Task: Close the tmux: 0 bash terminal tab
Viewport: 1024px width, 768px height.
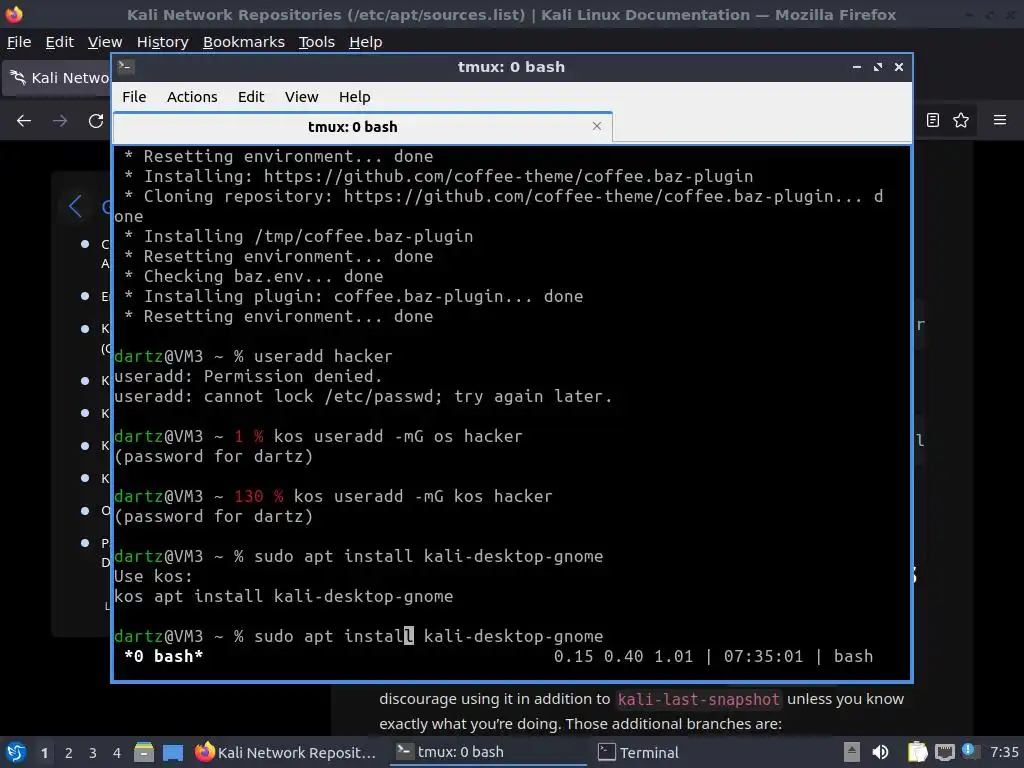Action: click(596, 126)
